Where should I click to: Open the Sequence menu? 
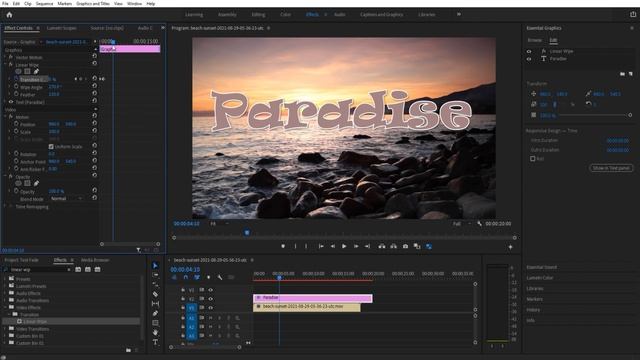(x=44, y=3)
